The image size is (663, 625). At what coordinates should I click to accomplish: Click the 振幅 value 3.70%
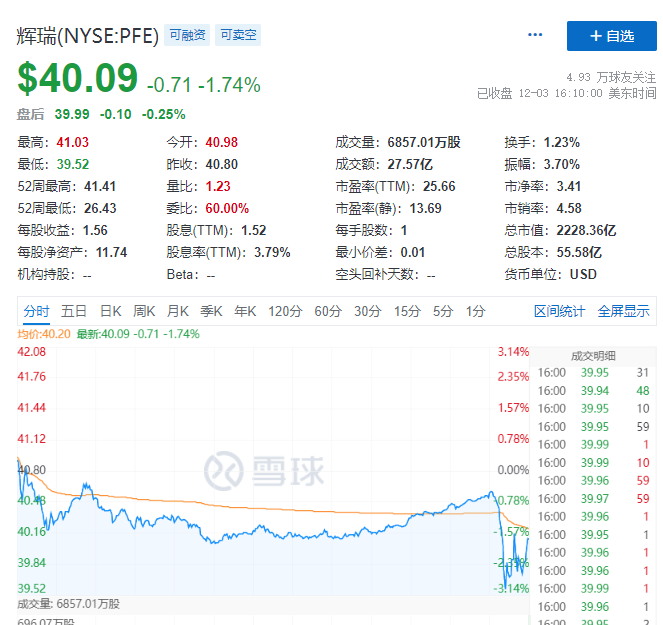(x=562, y=164)
